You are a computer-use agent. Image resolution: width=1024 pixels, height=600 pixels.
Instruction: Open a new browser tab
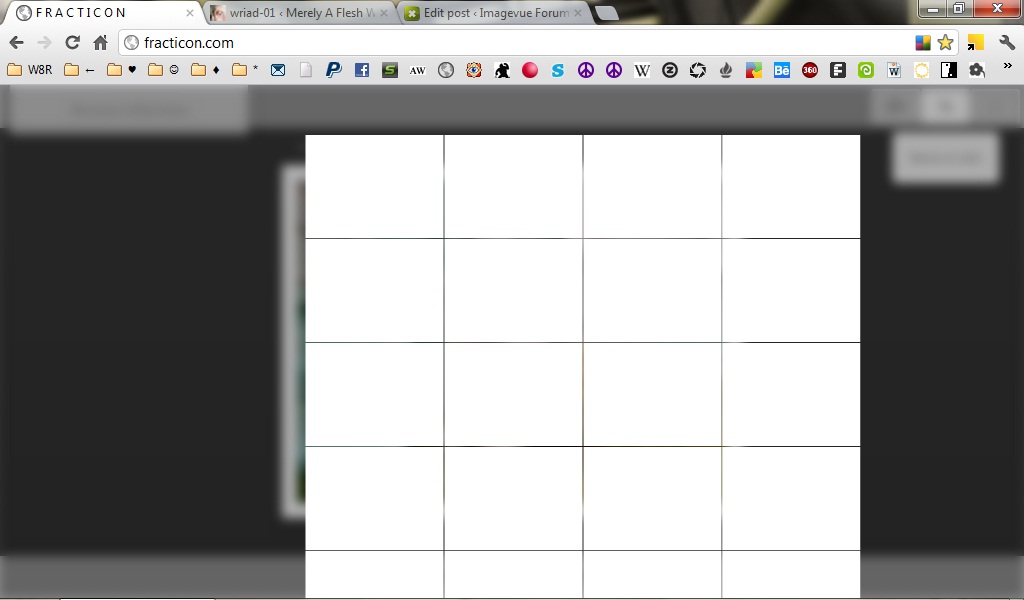(607, 13)
